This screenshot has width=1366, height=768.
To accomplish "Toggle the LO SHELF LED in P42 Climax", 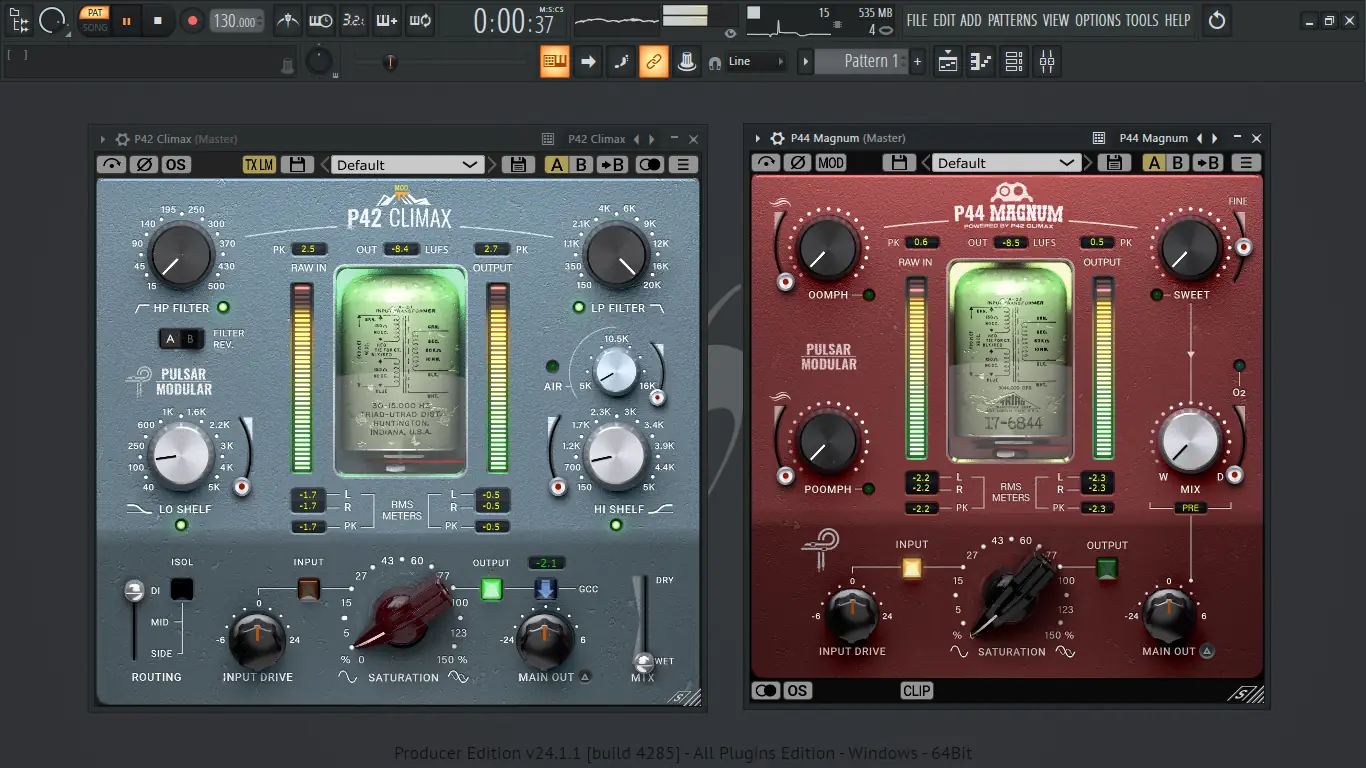I will (181, 525).
